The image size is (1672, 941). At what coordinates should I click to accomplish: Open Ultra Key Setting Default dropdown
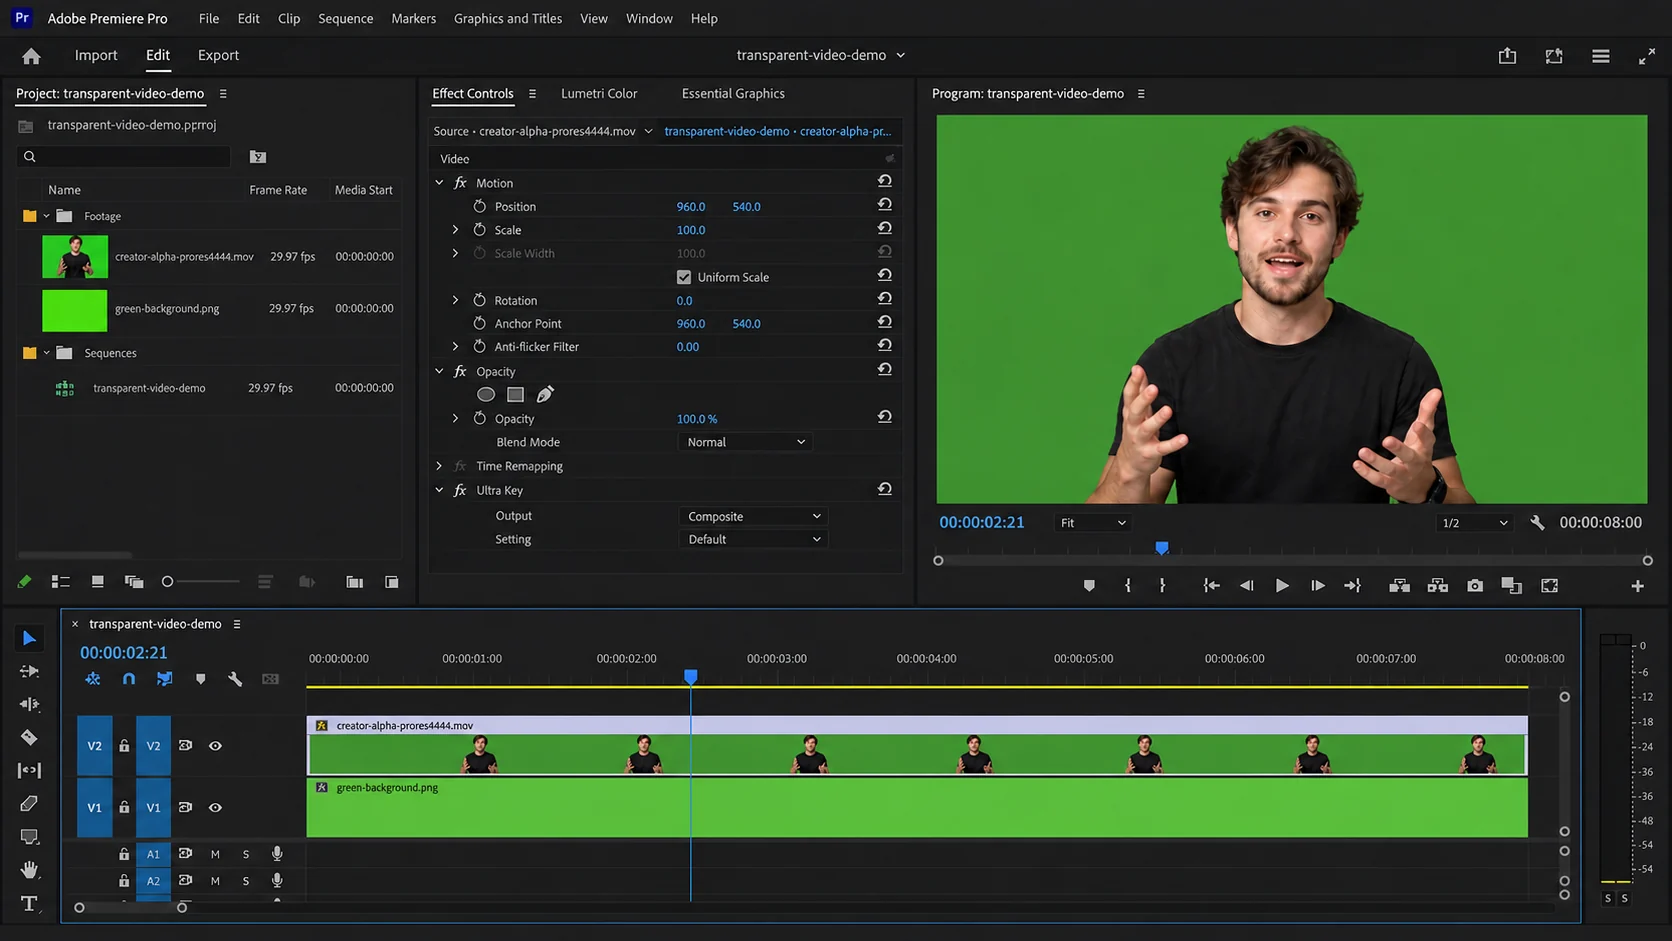[x=753, y=539]
